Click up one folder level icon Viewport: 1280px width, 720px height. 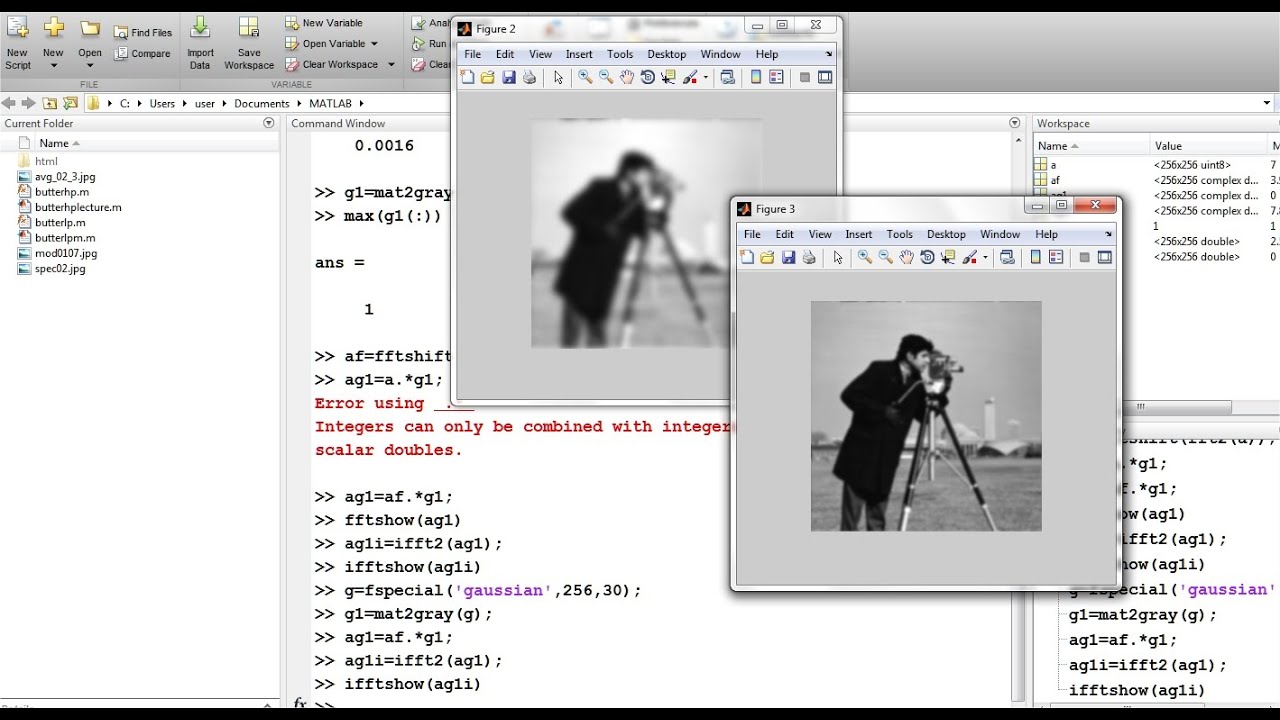point(50,103)
